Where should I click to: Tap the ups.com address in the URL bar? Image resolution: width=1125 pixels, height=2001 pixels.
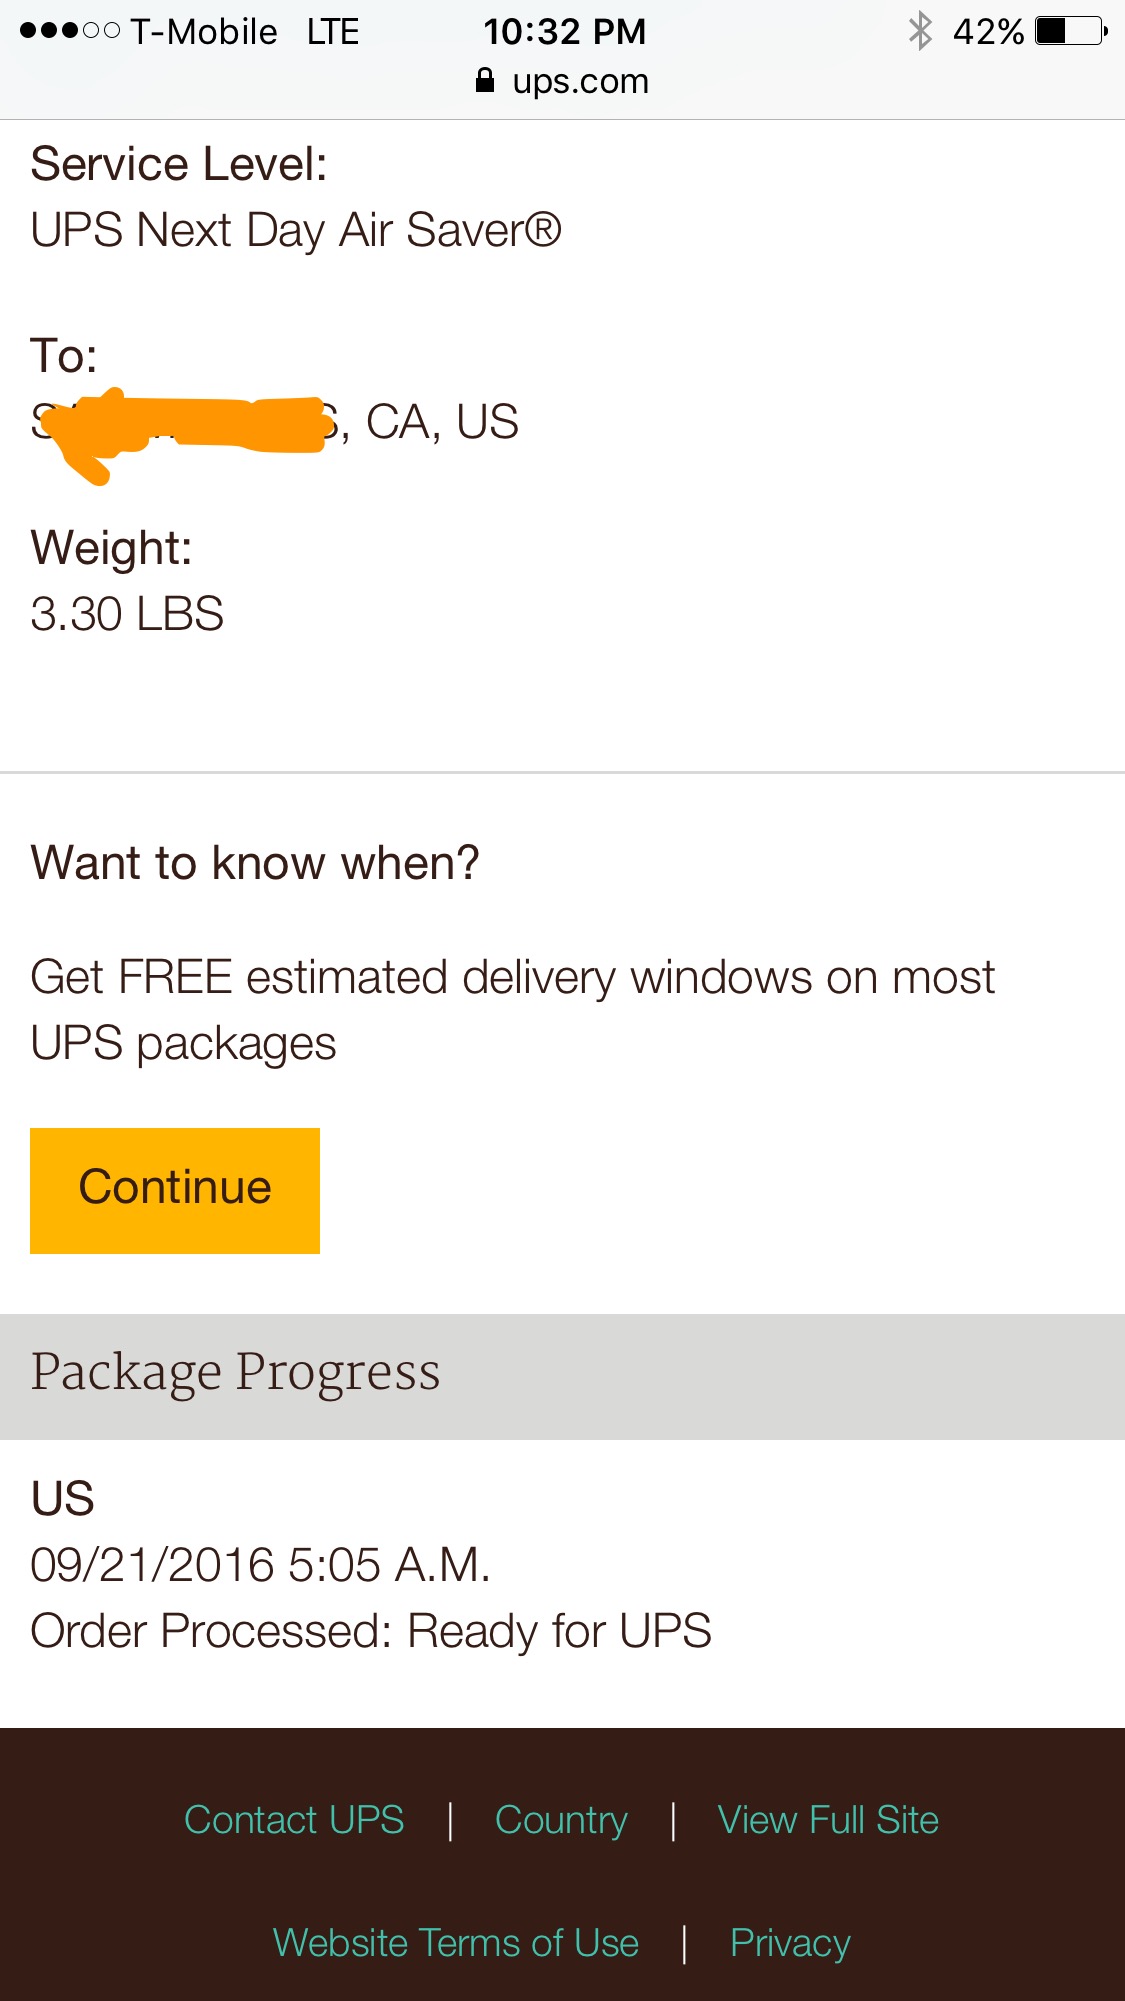(x=580, y=81)
